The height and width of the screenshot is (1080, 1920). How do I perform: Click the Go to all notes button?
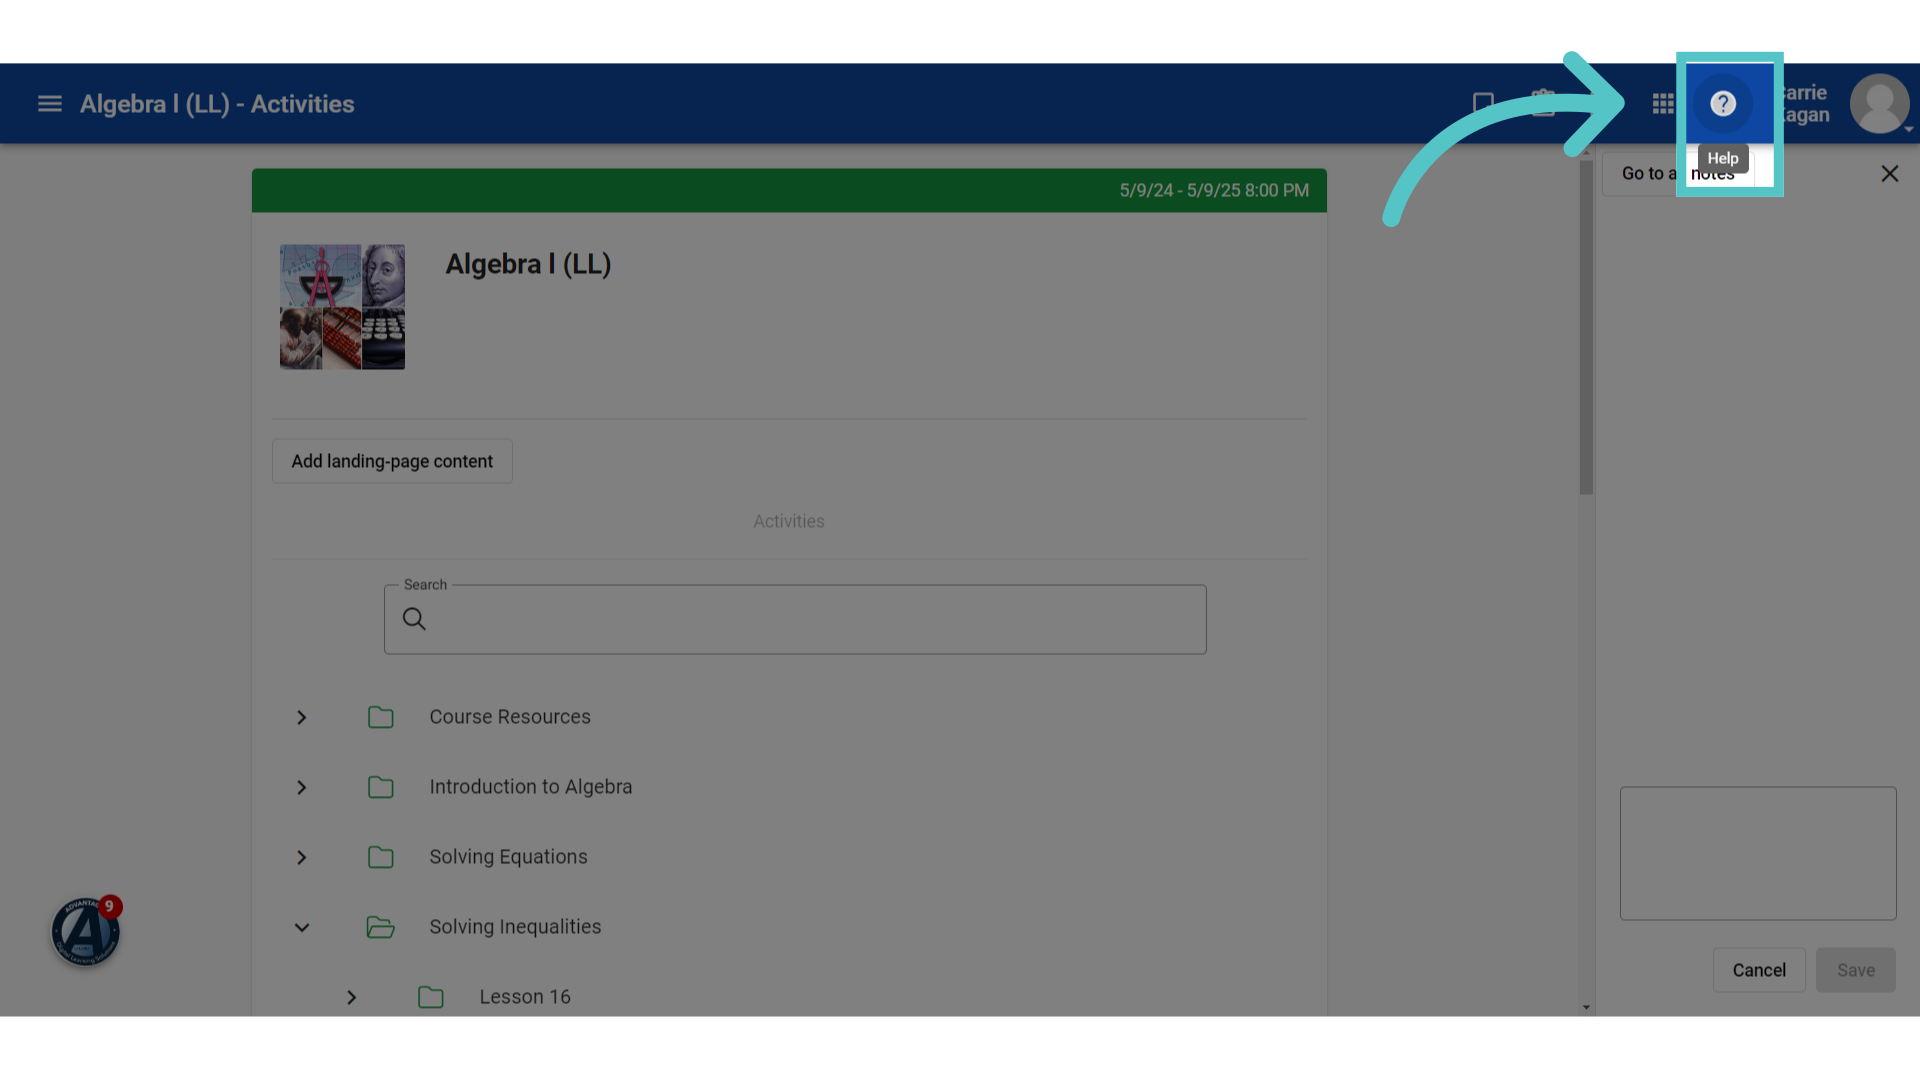(1678, 174)
